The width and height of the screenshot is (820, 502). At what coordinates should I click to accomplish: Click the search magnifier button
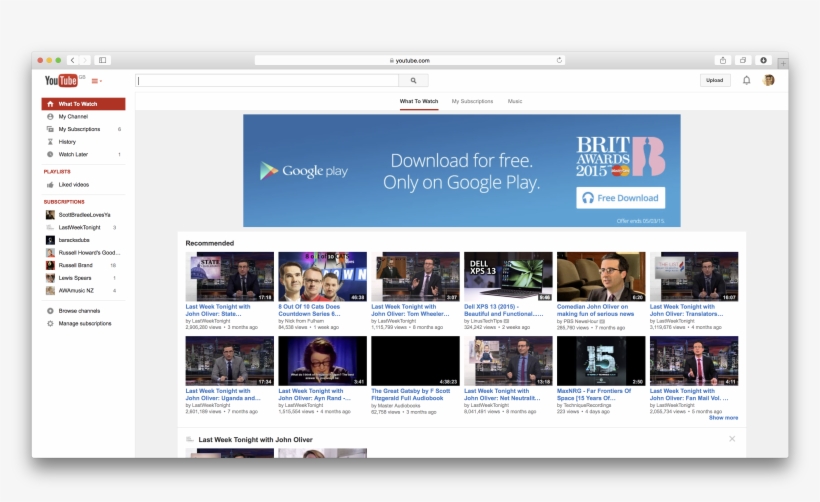pos(413,81)
